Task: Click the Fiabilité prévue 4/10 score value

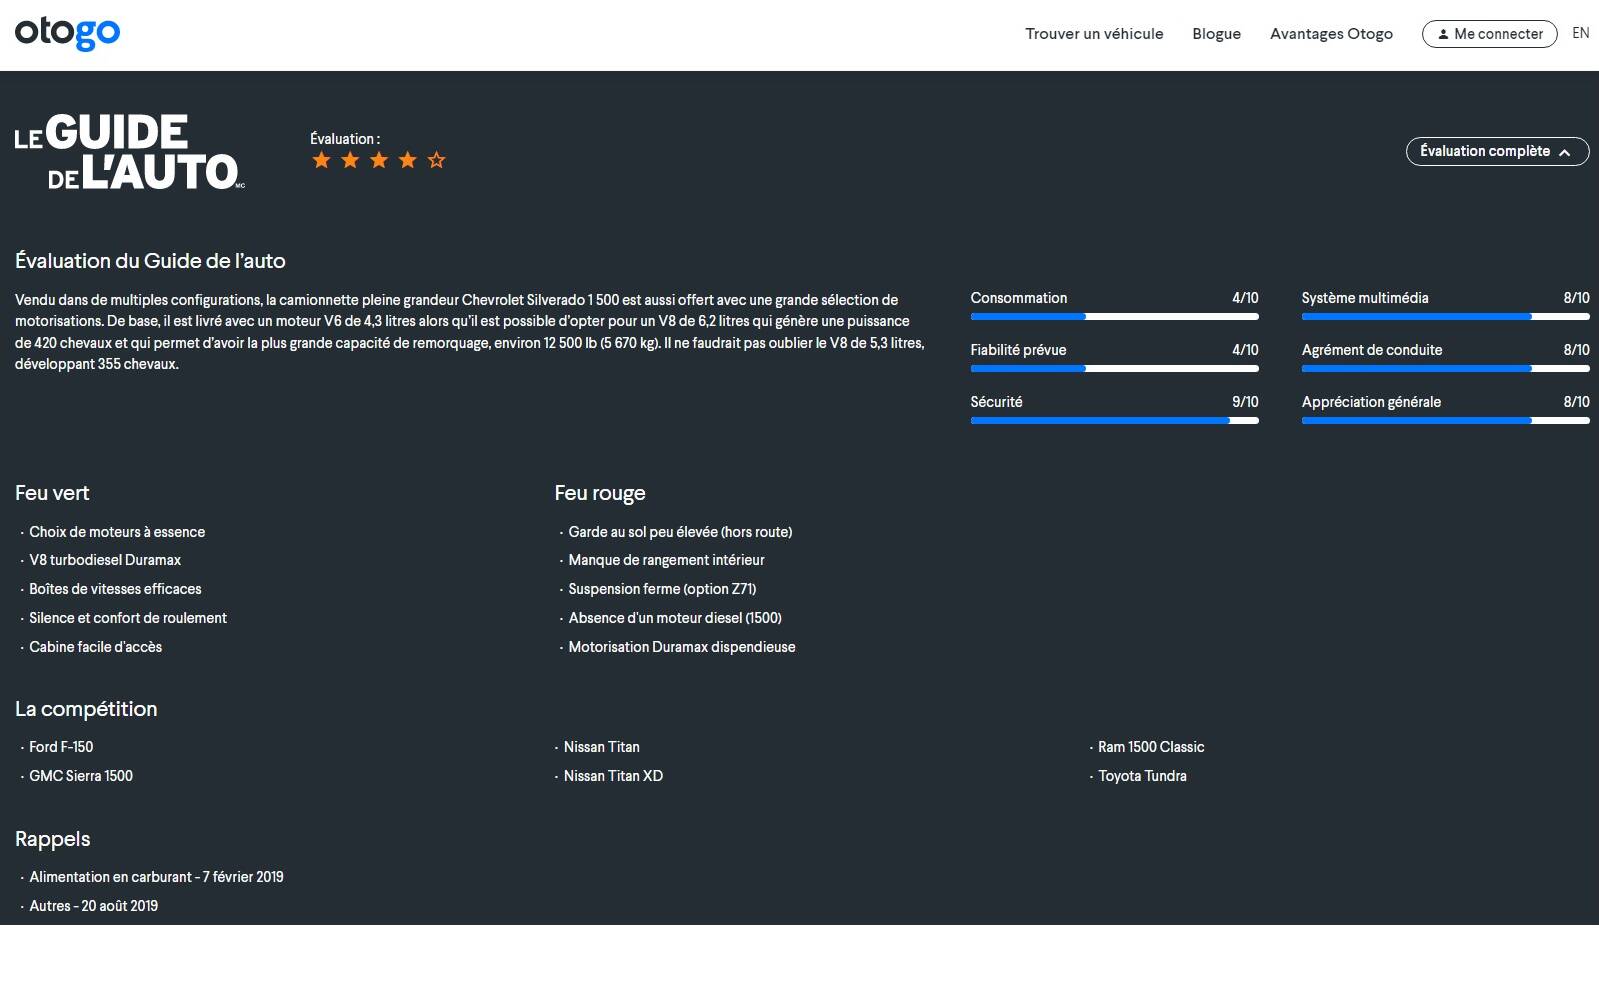Action: (1245, 350)
